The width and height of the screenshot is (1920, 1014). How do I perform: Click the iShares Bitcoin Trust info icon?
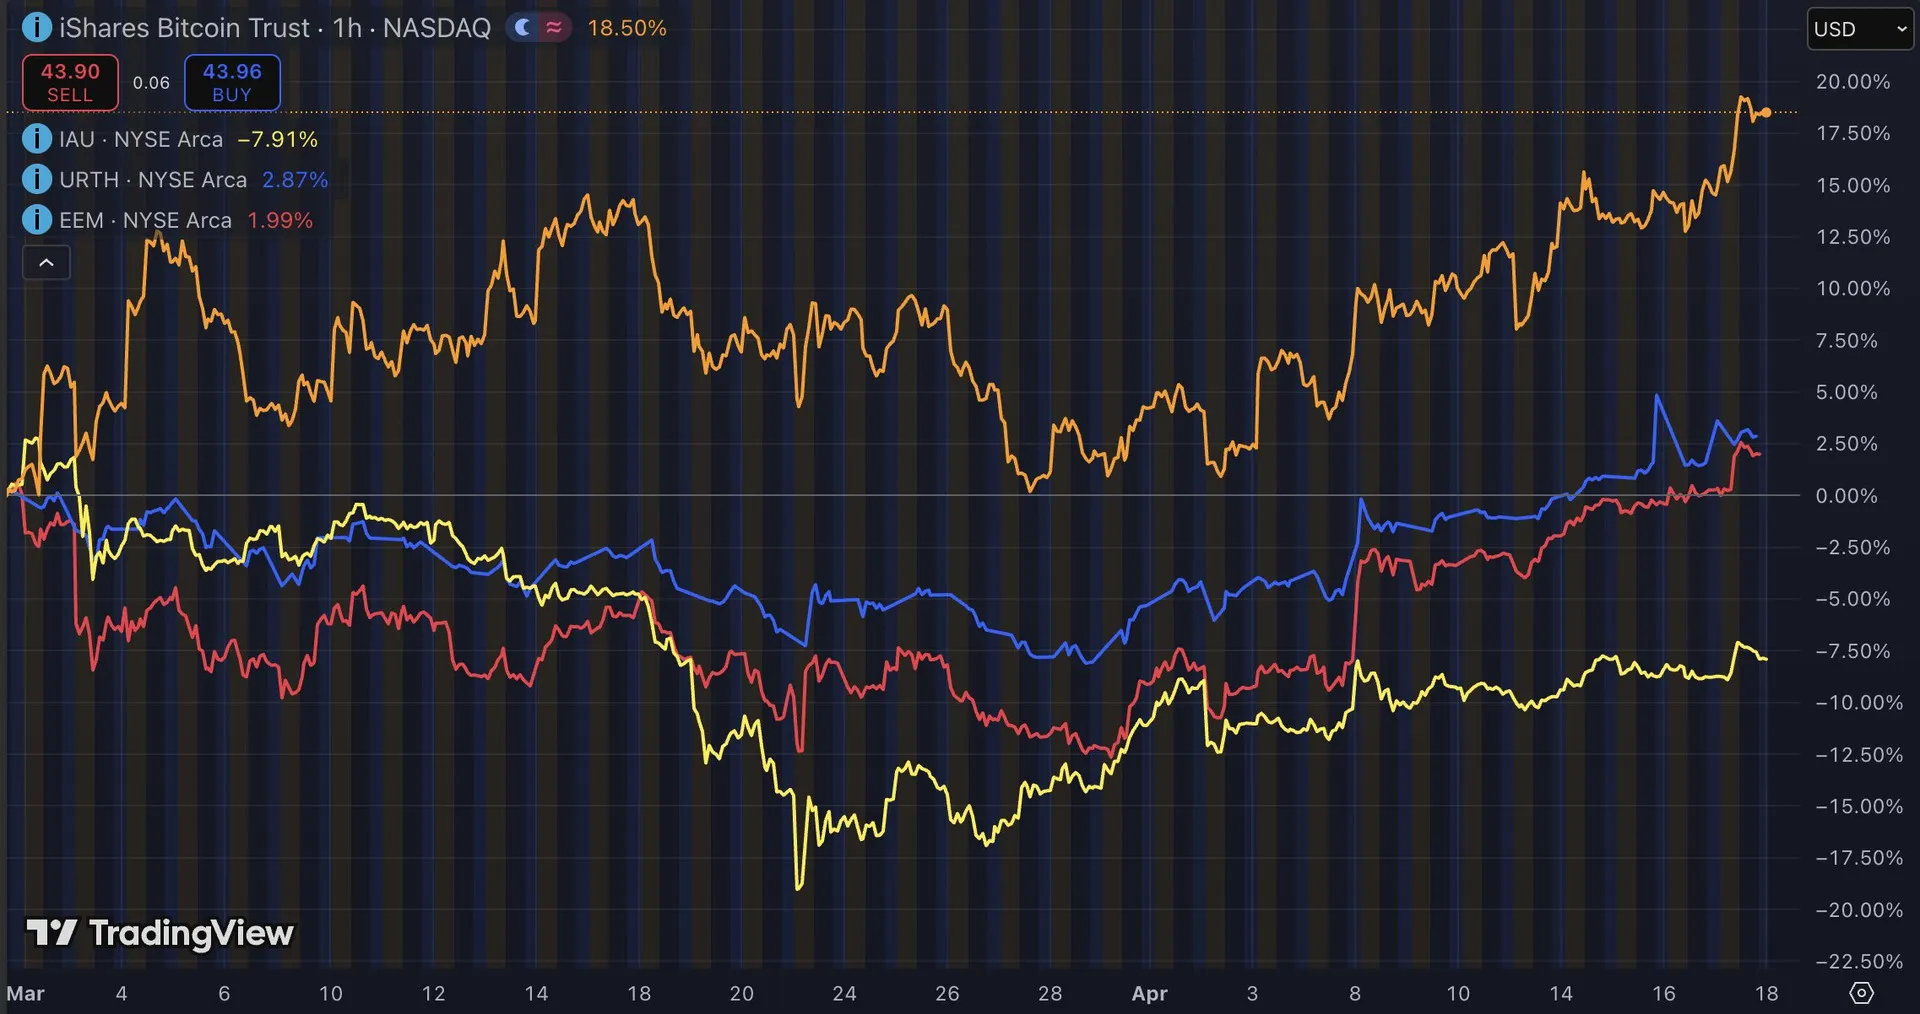point(37,27)
